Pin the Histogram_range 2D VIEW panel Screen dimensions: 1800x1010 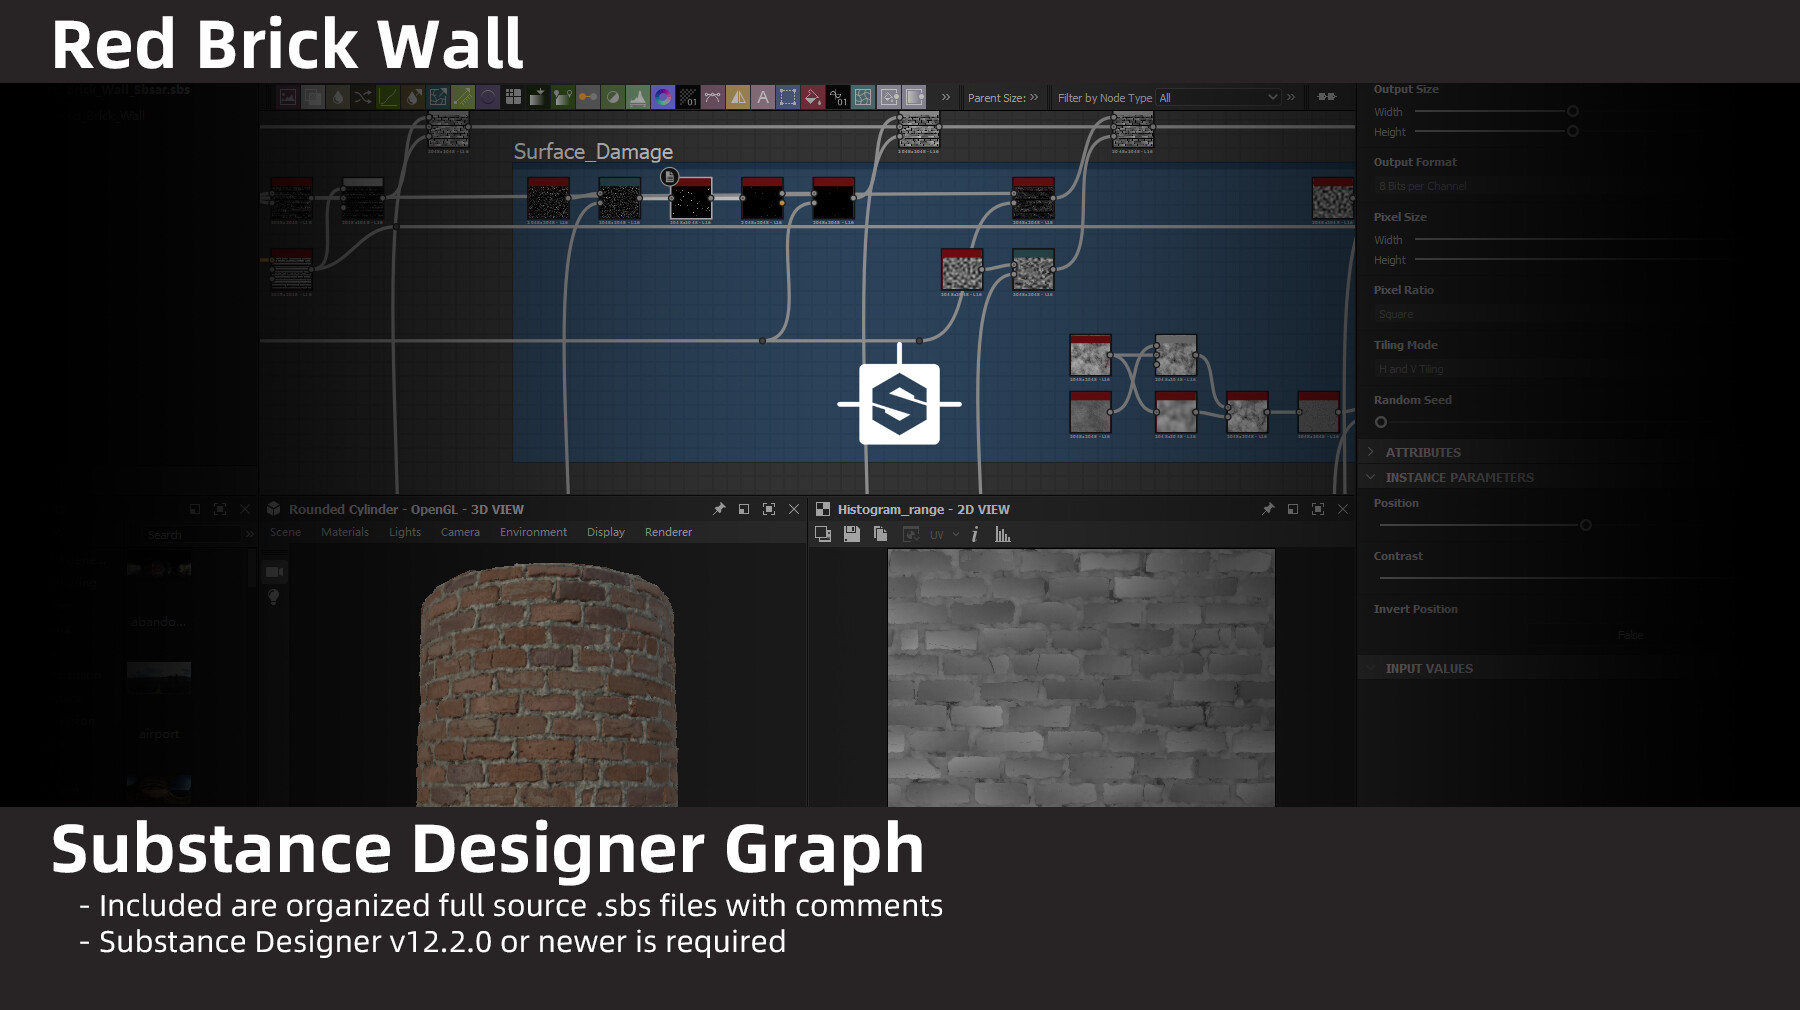pyautogui.click(x=1268, y=509)
